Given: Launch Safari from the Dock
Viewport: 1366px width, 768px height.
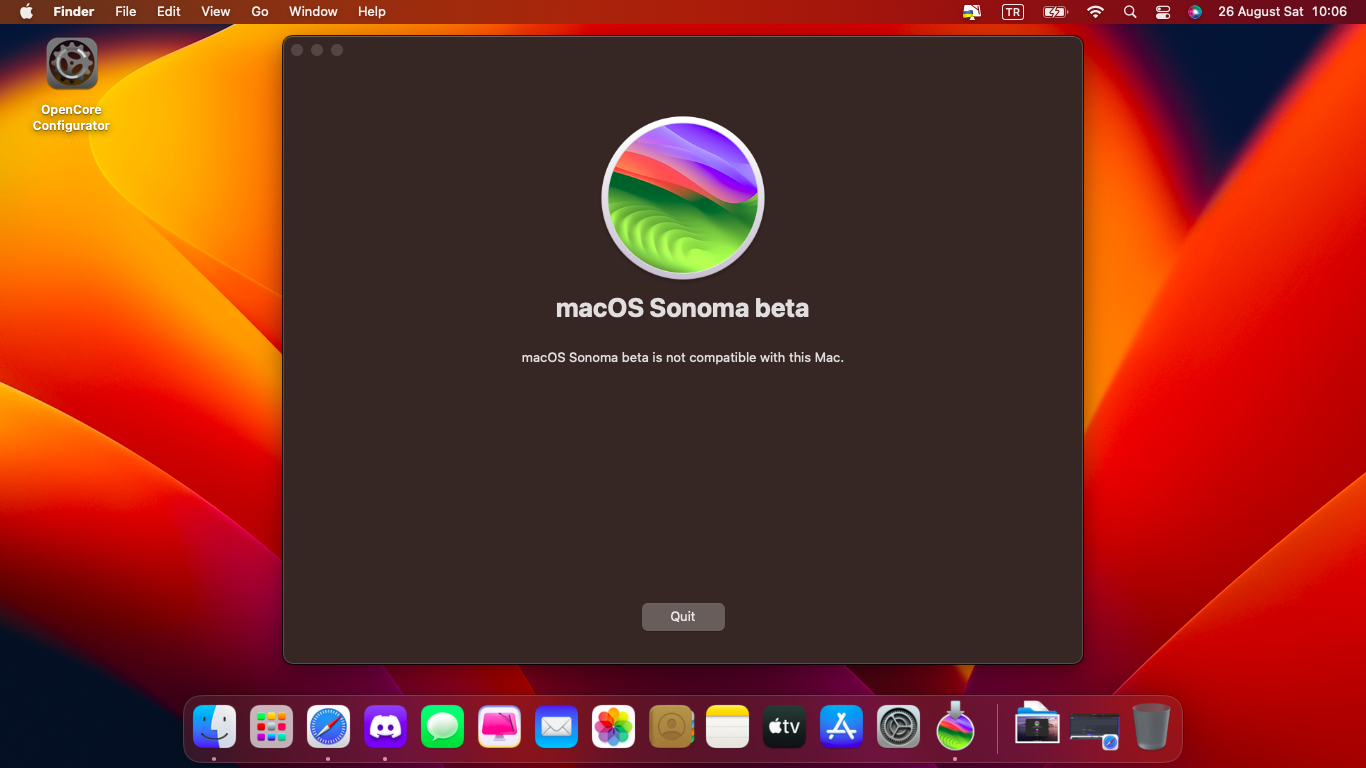Looking at the screenshot, I should coord(328,727).
